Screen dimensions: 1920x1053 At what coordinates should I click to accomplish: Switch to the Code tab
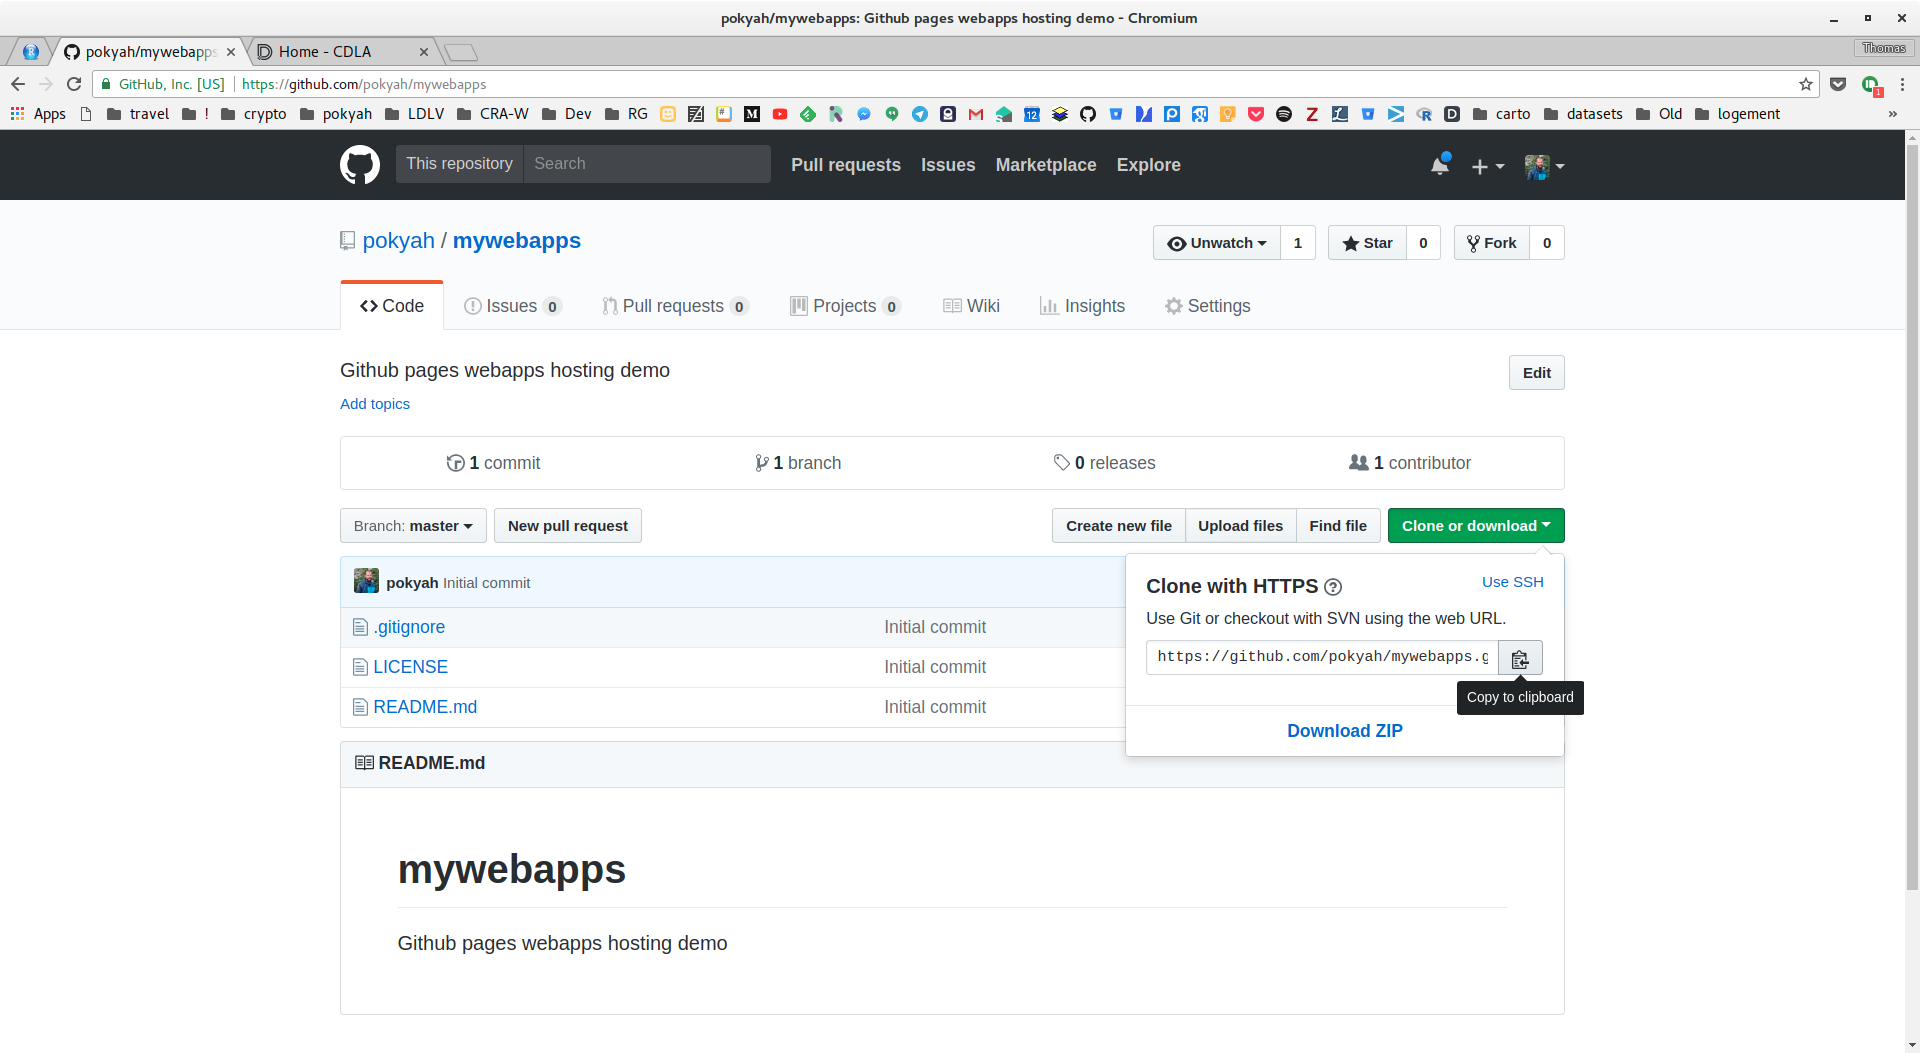(x=392, y=306)
